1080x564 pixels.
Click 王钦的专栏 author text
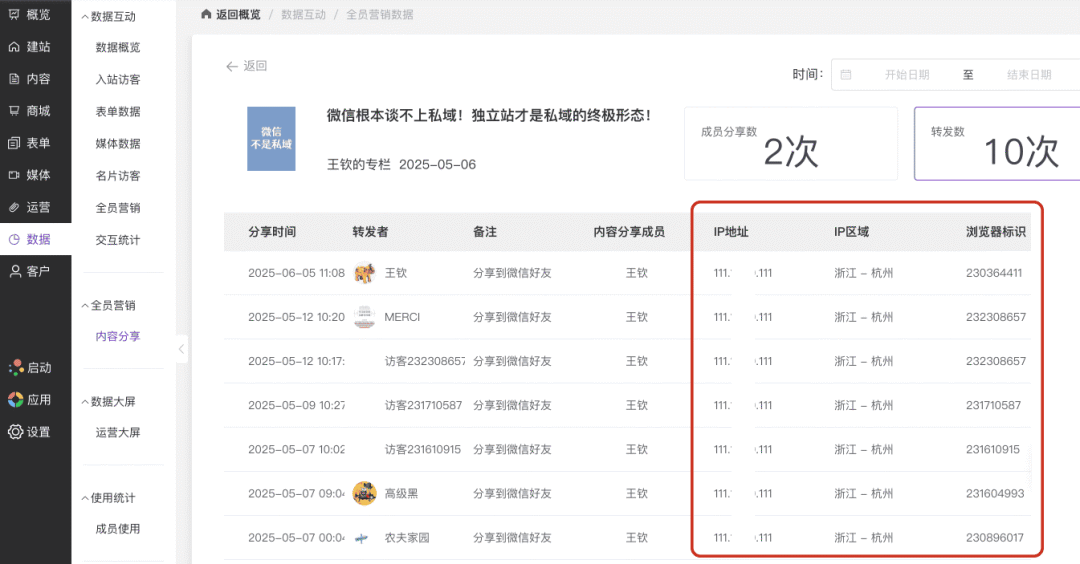tap(358, 165)
